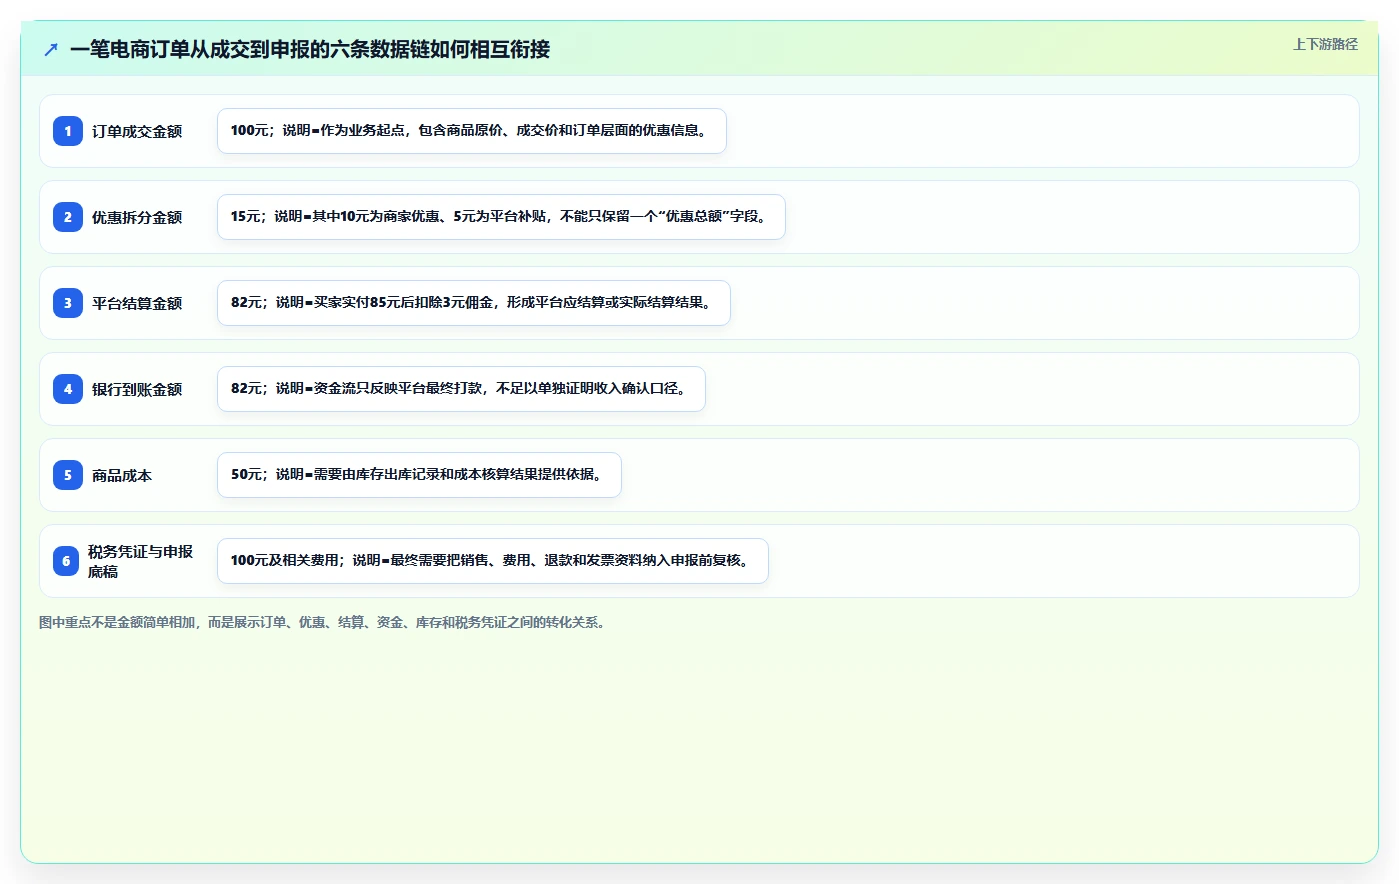Click the title 一笔电商订单从成交到申报的六条数据链如何相互衔接

pos(310,49)
